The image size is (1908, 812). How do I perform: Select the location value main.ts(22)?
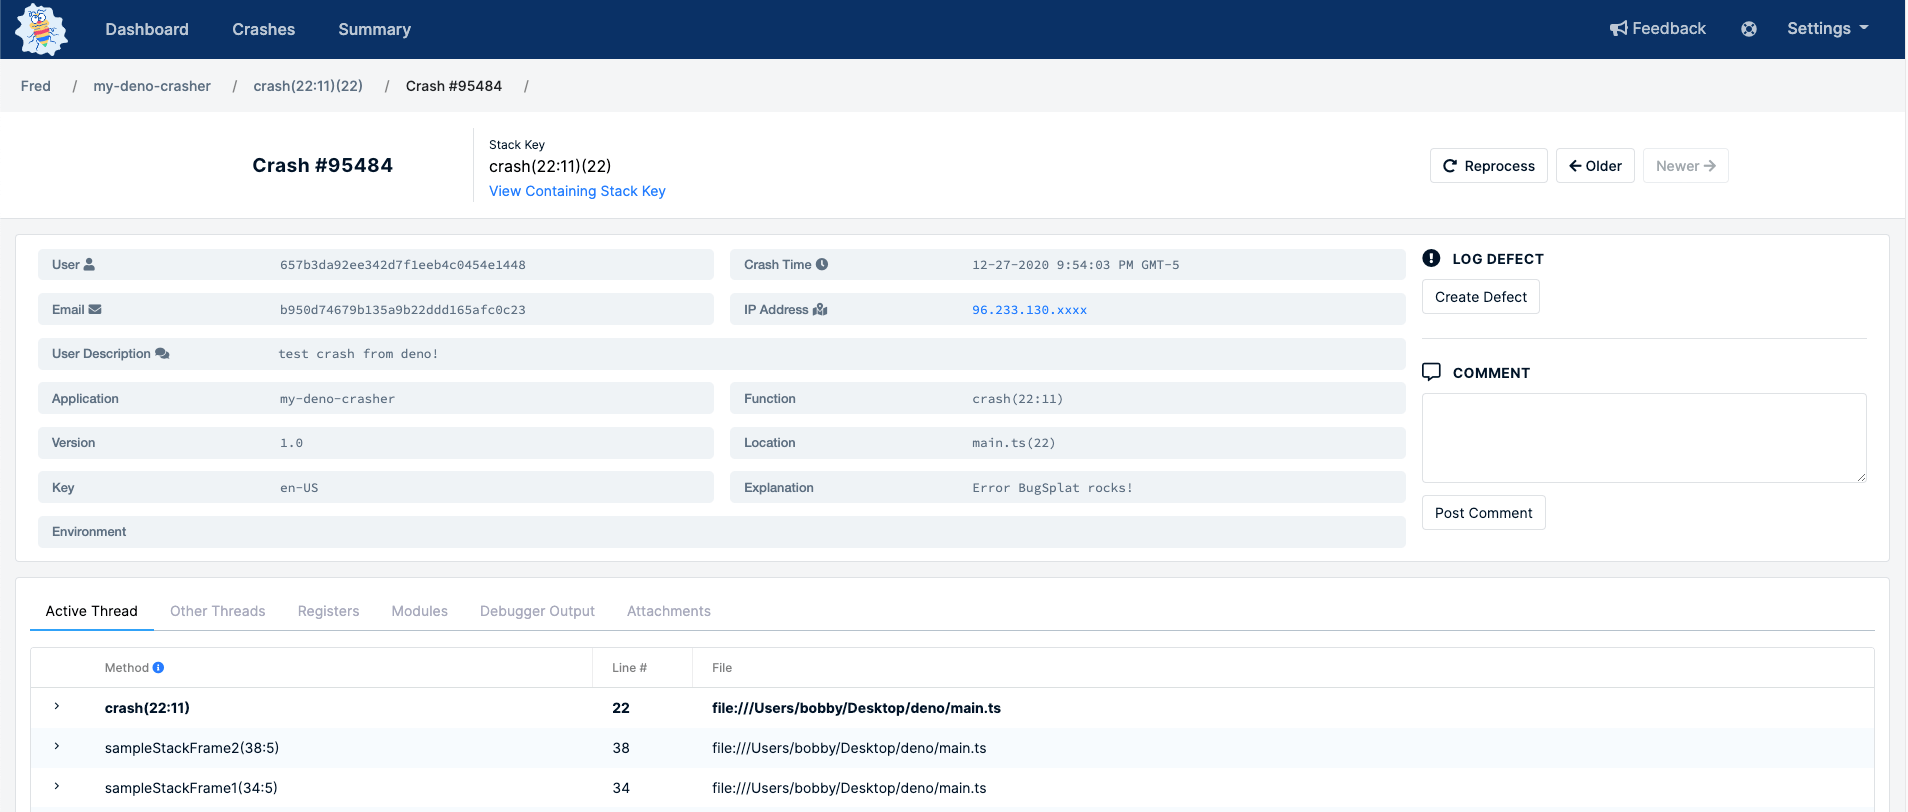[1013, 443]
